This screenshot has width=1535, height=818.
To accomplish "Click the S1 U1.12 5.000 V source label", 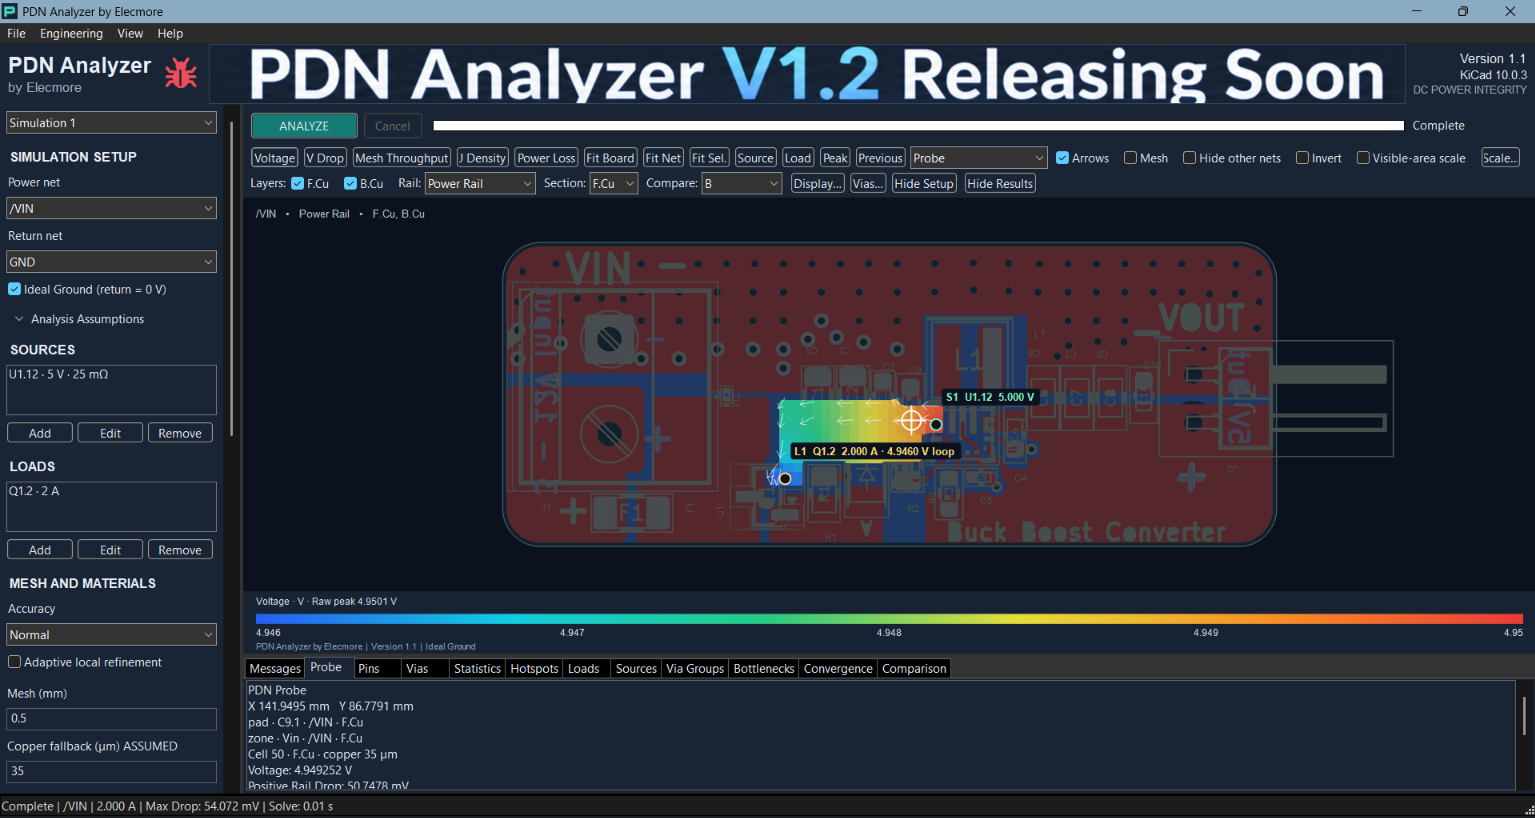I will pyautogui.click(x=991, y=397).
